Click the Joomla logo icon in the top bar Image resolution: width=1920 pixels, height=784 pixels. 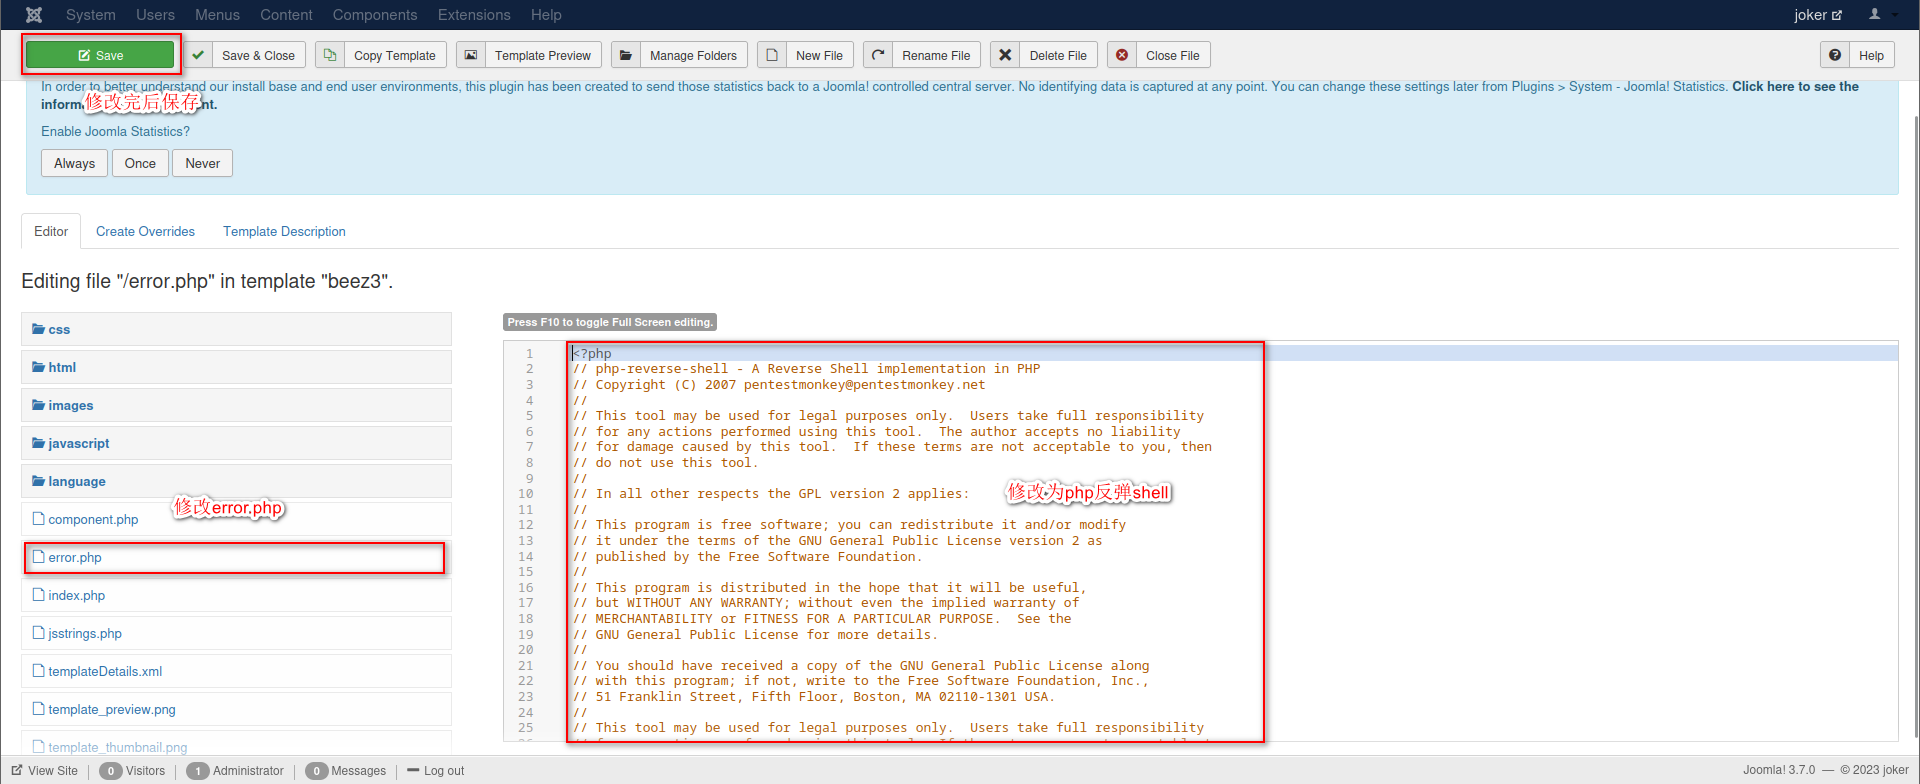click(34, 15)
